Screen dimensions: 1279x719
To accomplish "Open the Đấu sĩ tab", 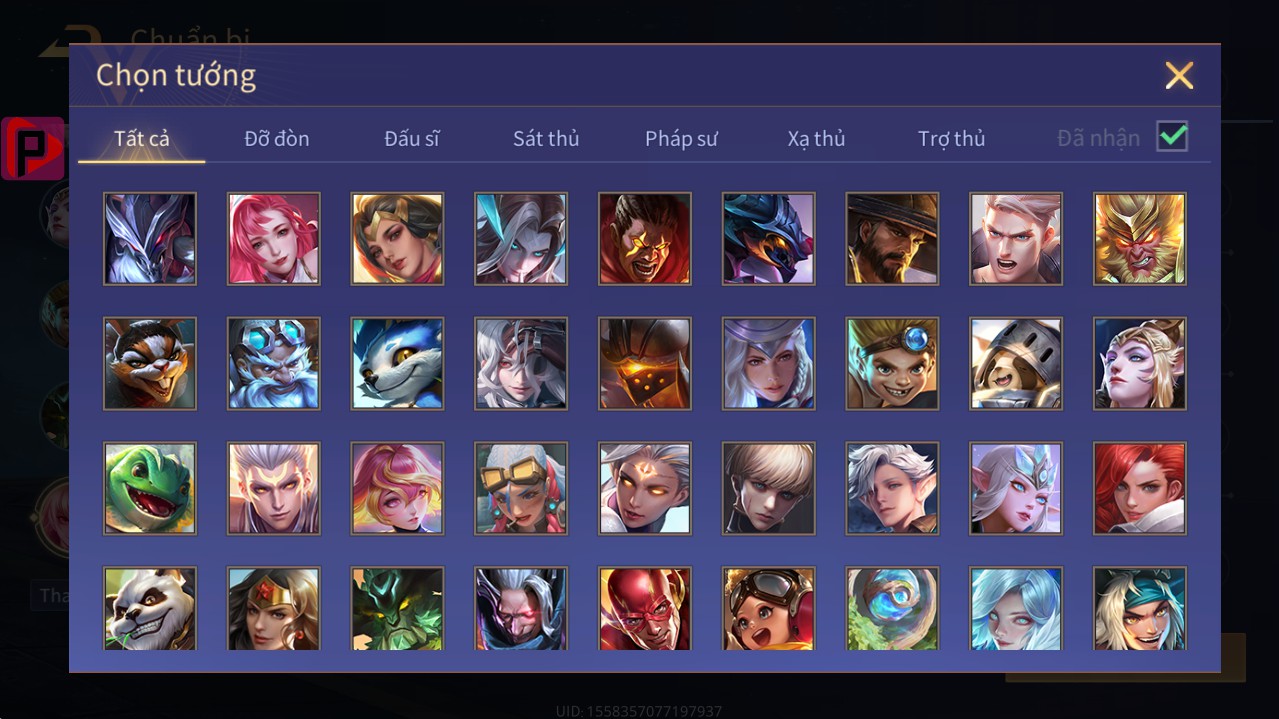I will pyautogui.click(x=412, y=138).
